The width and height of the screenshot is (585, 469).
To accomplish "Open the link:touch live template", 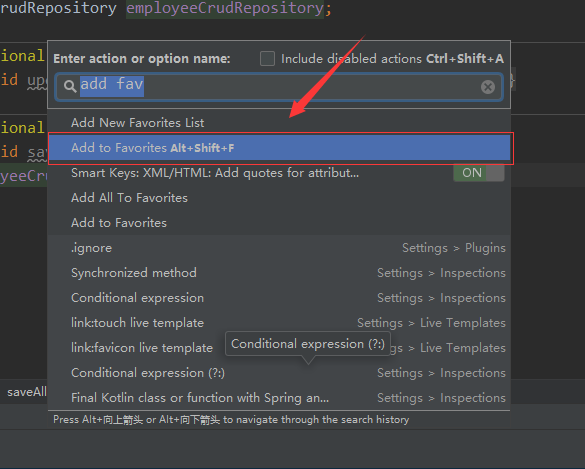I will tap(279, 323).
